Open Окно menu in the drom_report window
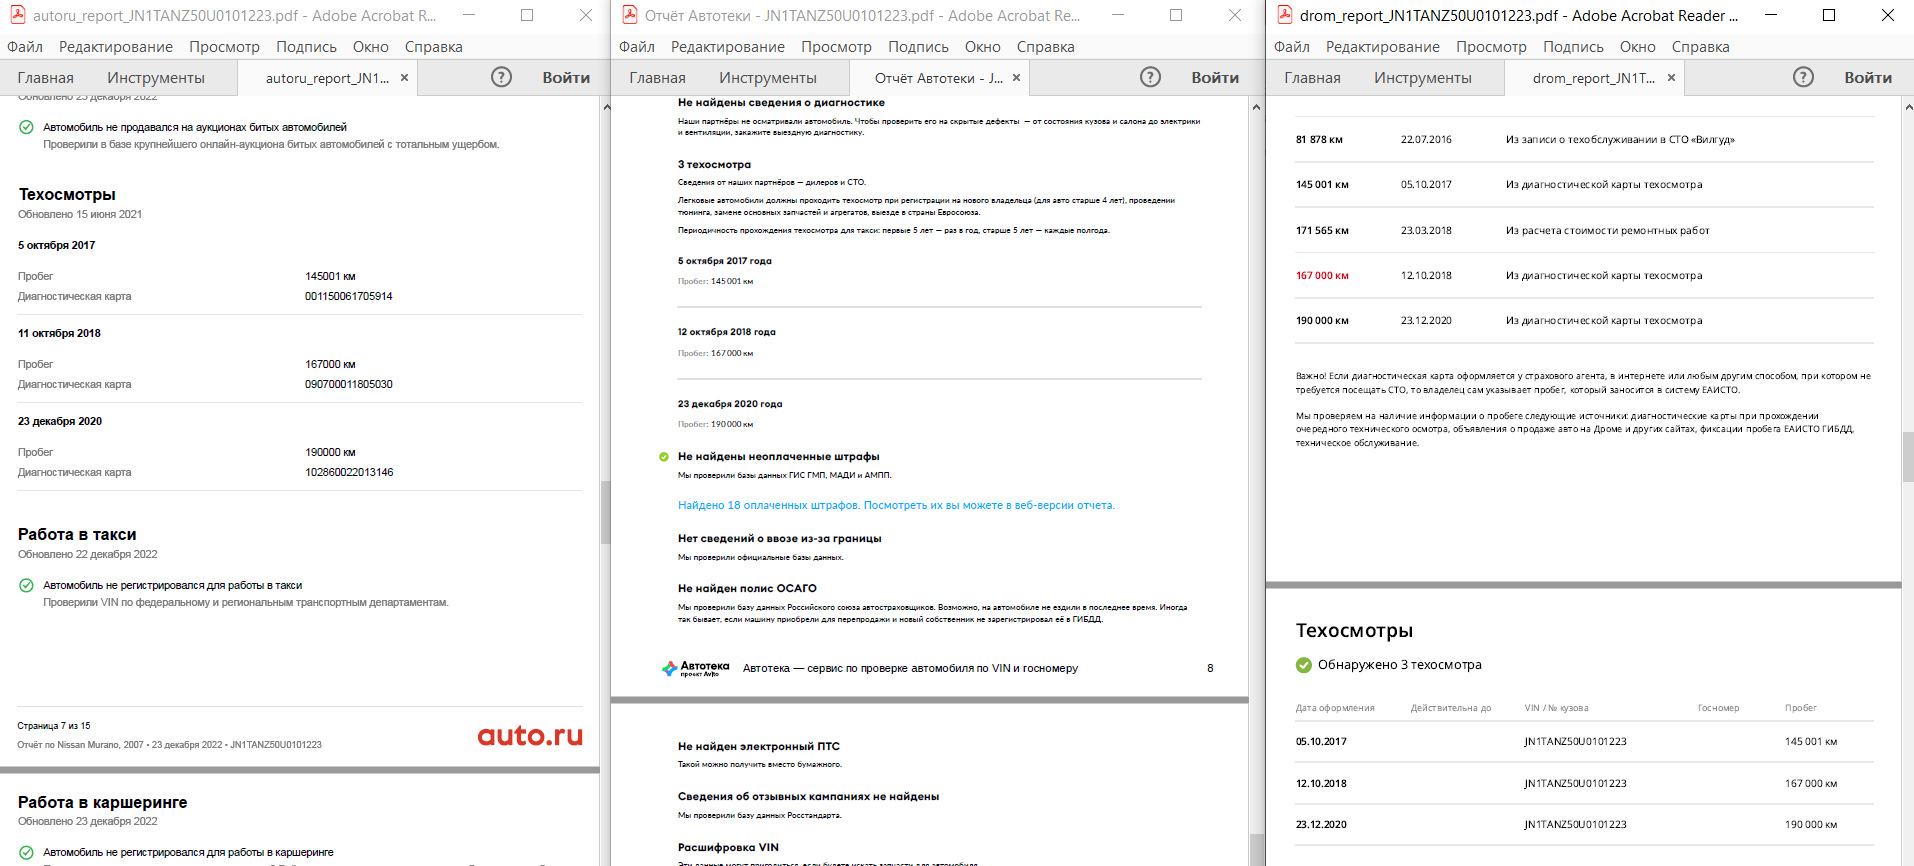Viewport: 1914px width, 866px height. (1638, 47)
